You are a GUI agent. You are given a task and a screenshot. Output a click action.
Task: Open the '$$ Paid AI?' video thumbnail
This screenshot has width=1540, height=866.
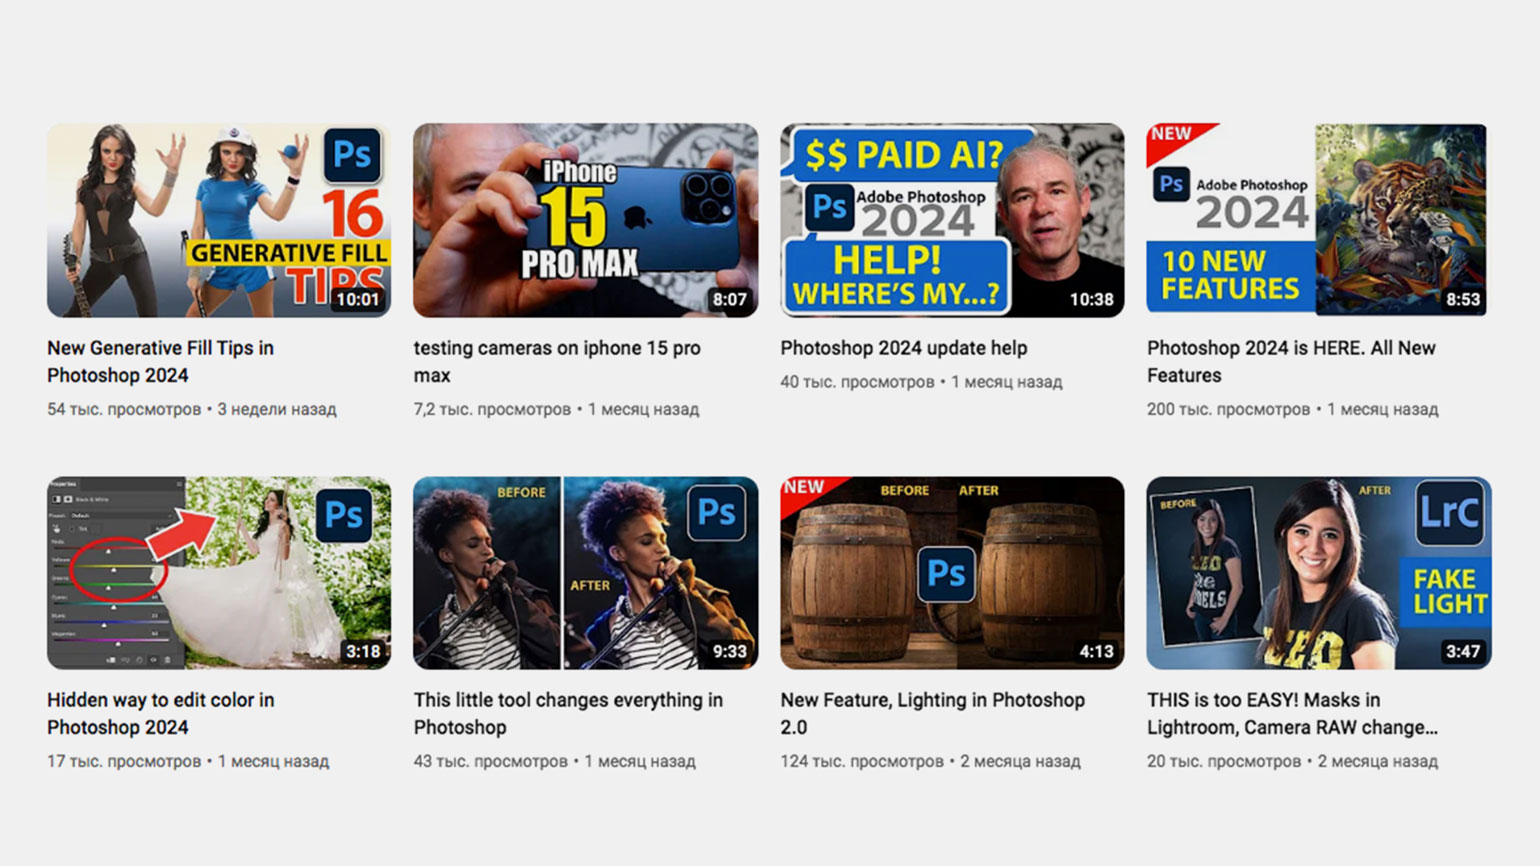[952, 220]
